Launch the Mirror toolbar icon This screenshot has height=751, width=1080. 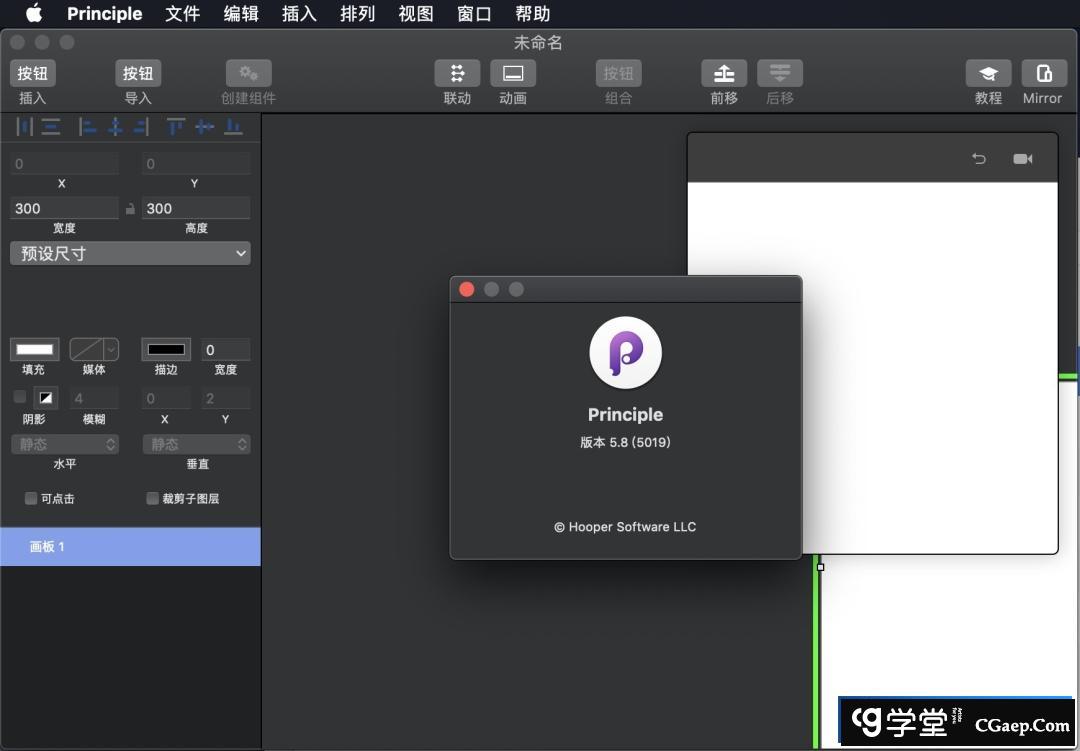click(x=1042, y=73)
